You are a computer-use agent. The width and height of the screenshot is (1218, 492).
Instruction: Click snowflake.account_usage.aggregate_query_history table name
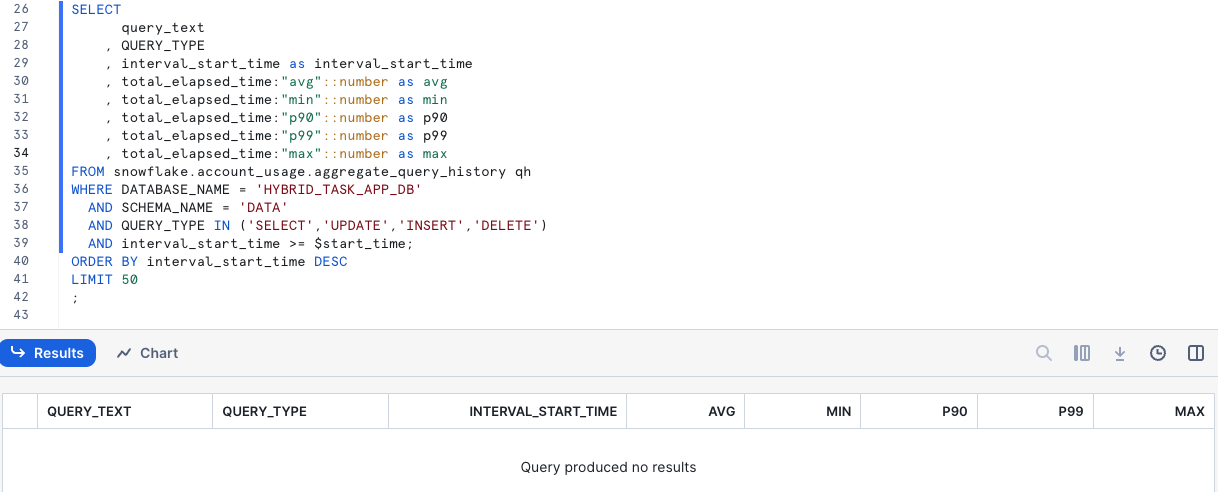(309, 171)
